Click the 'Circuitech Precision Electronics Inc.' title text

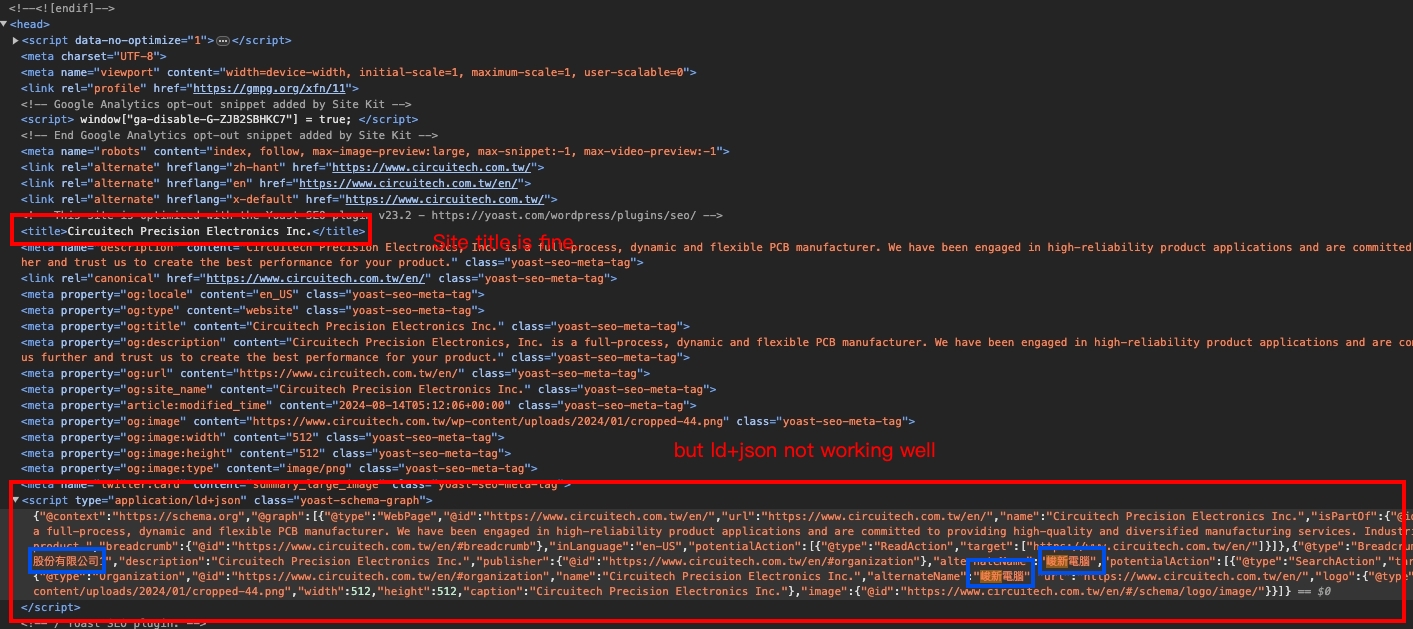pyautogui.click(x=190, y=231)
